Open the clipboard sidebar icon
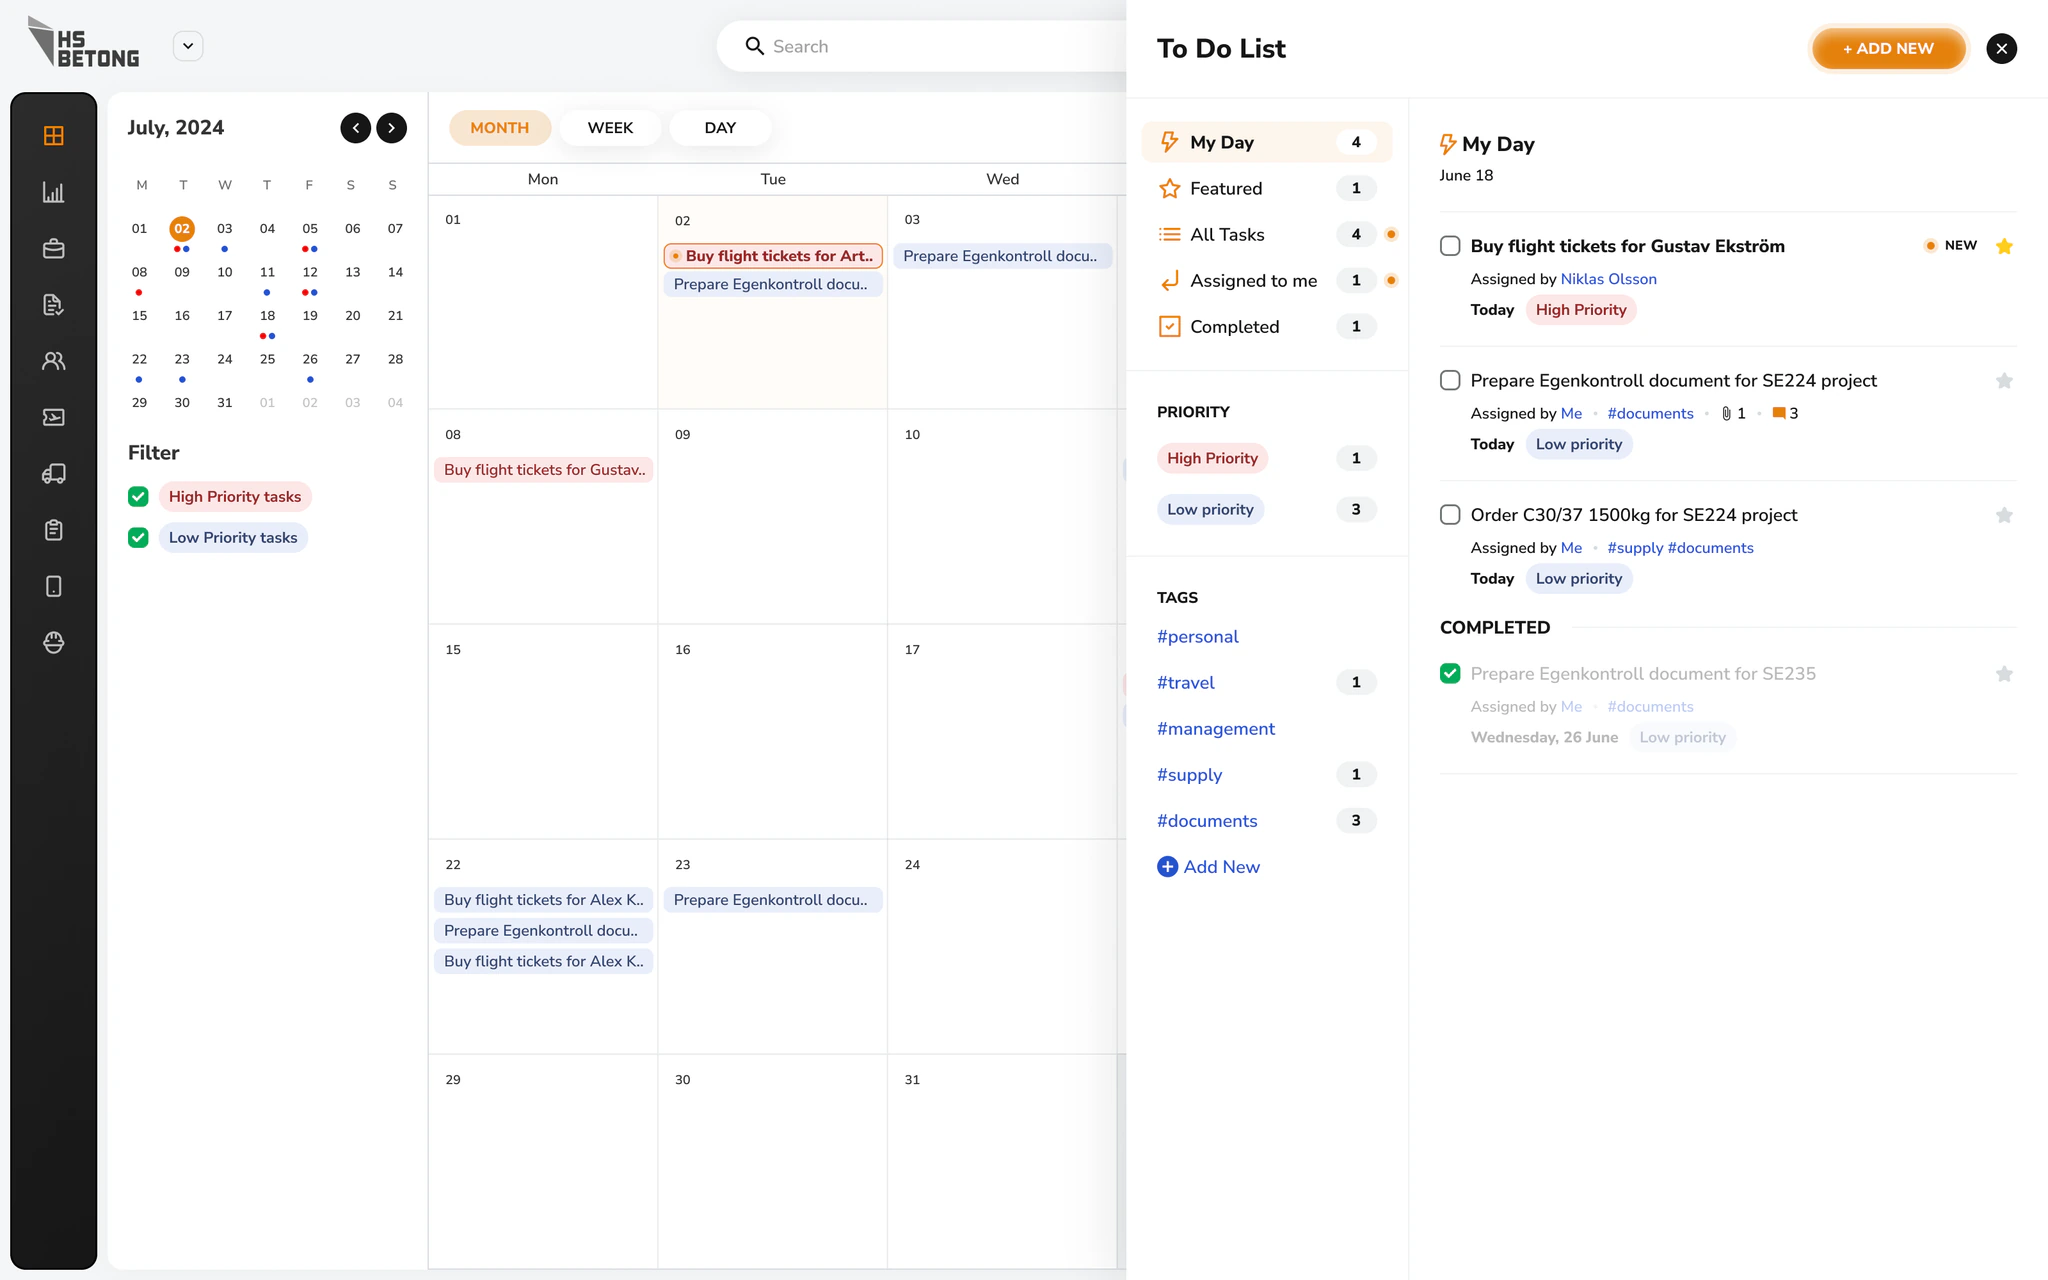The width and height of the screenshot is (2048, 1280). (54, 530)
